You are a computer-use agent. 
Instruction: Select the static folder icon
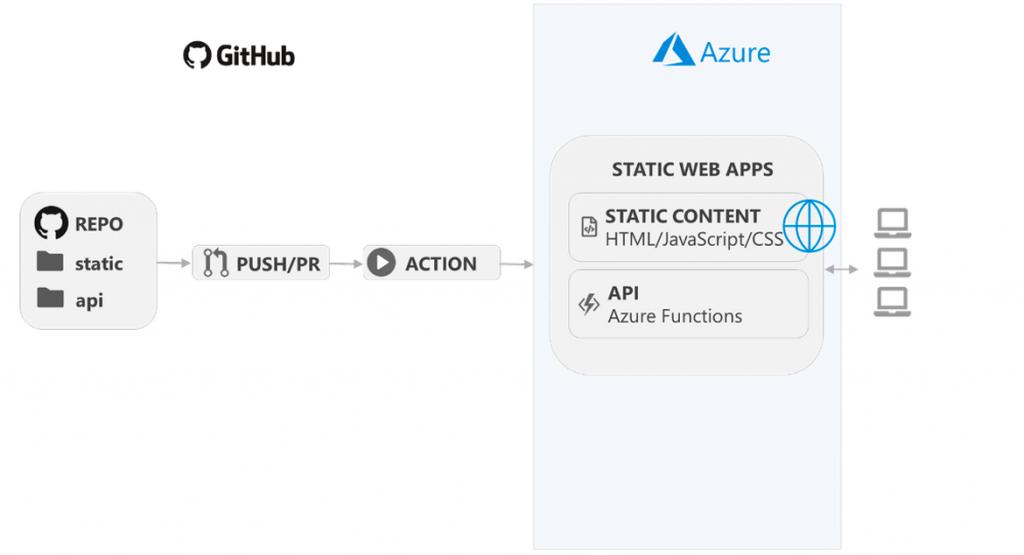point(50,262)
